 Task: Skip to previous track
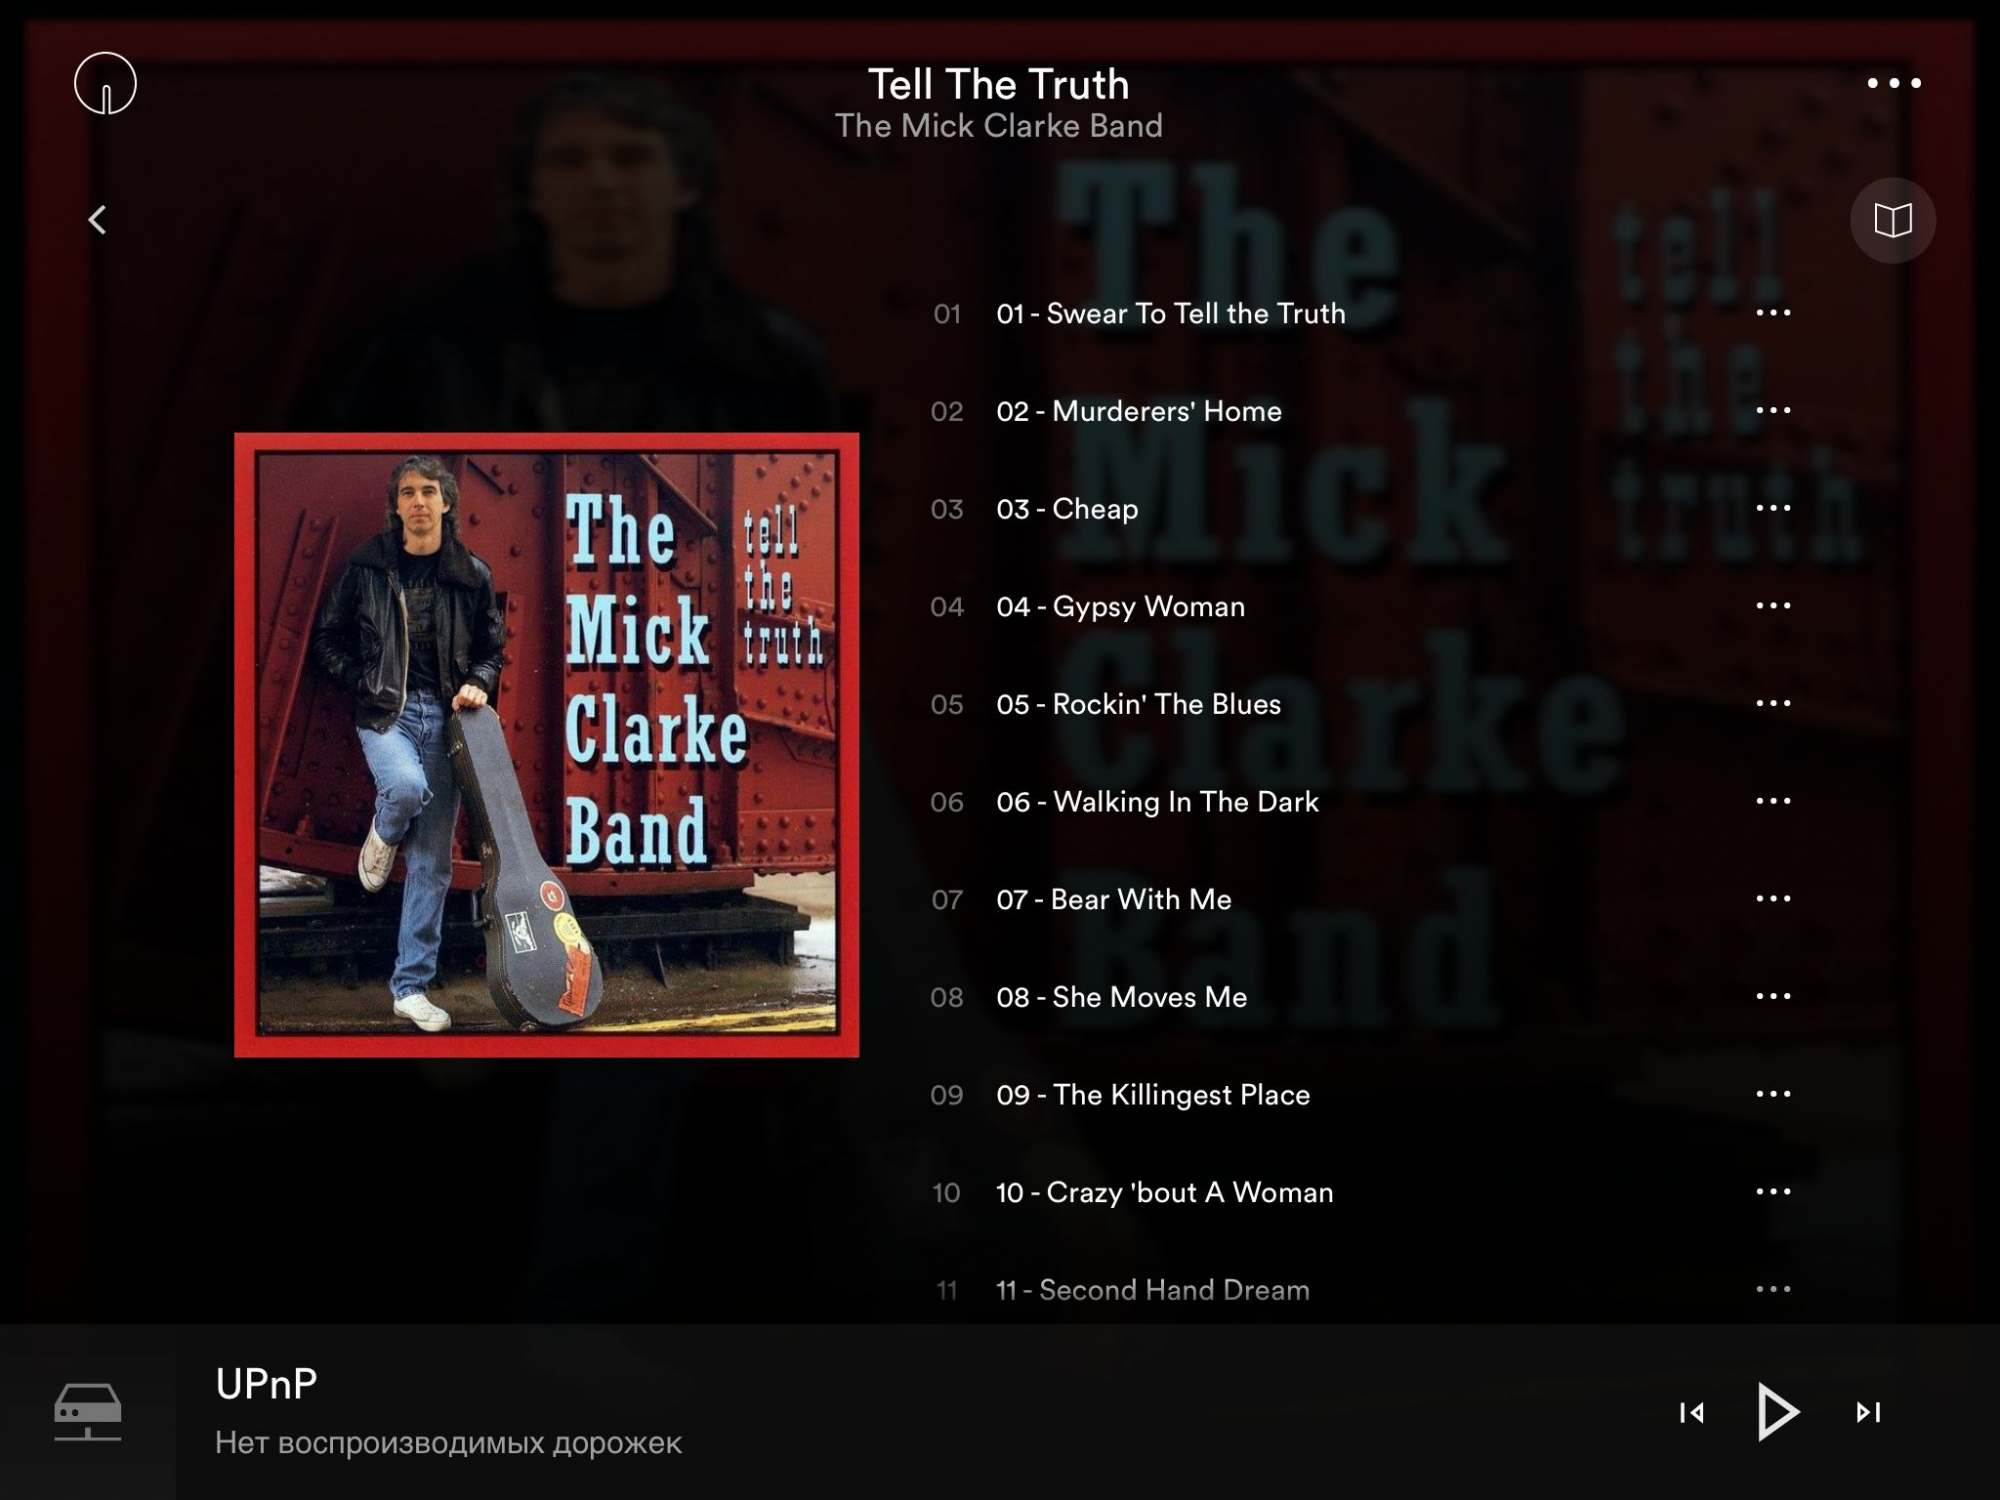(x=1692, y=1412)
